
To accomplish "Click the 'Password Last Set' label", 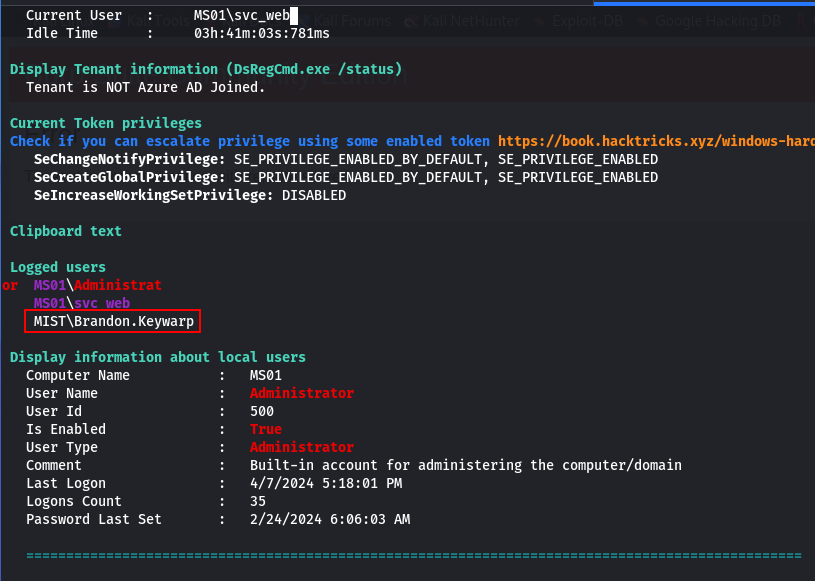I will [94, 519].
